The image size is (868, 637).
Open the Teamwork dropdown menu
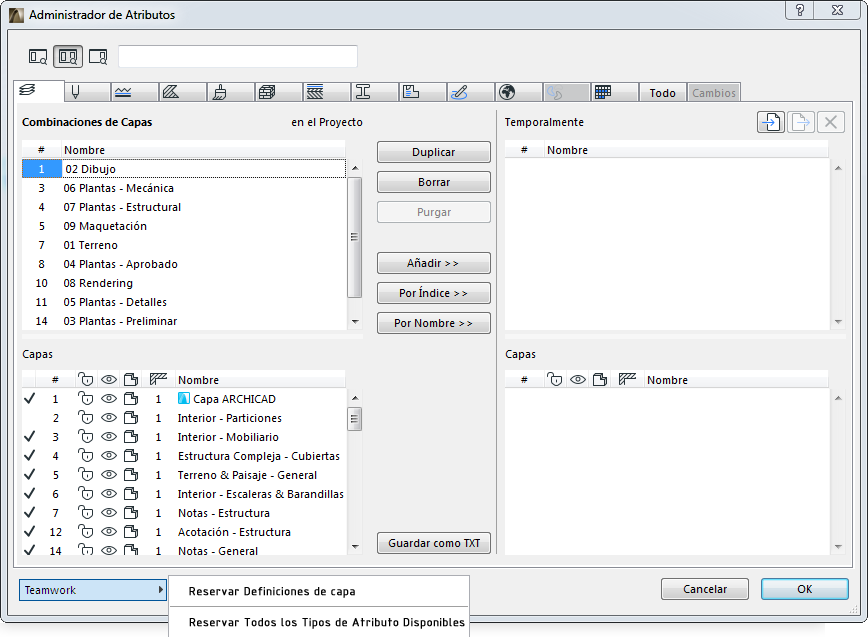(92, 590)
